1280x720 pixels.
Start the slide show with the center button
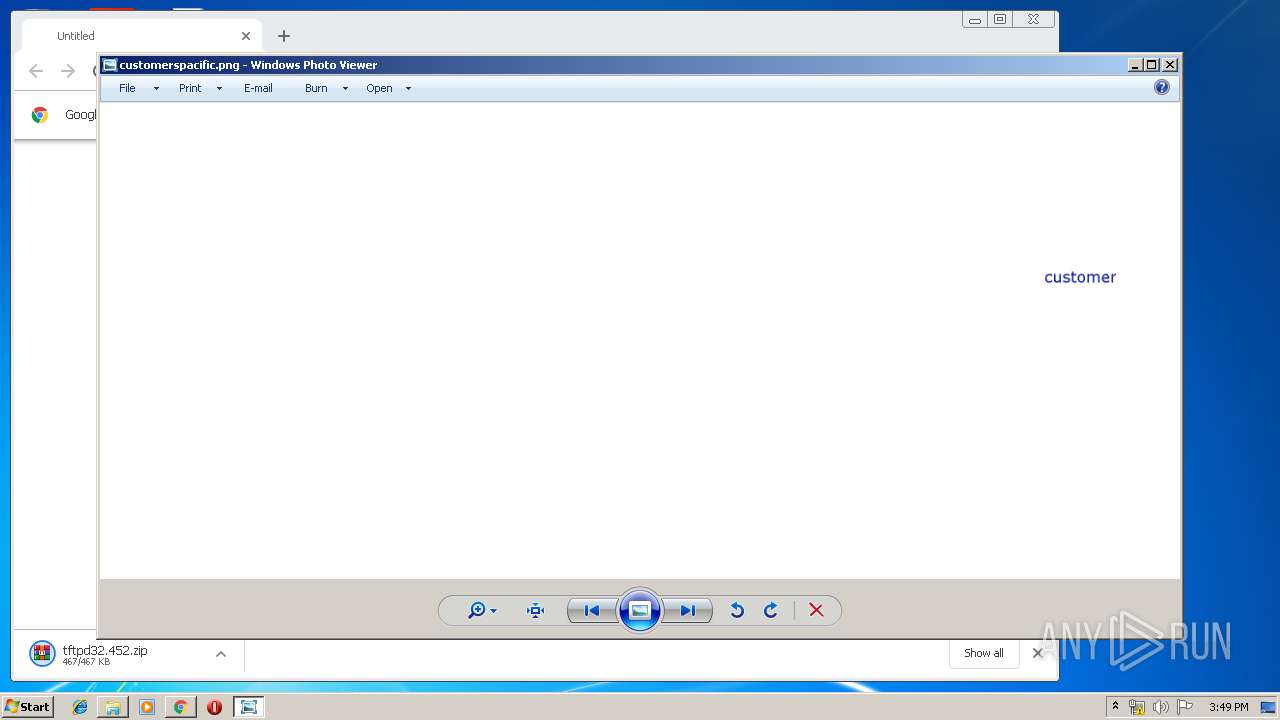pyautogui.click(x=640, y=610)
